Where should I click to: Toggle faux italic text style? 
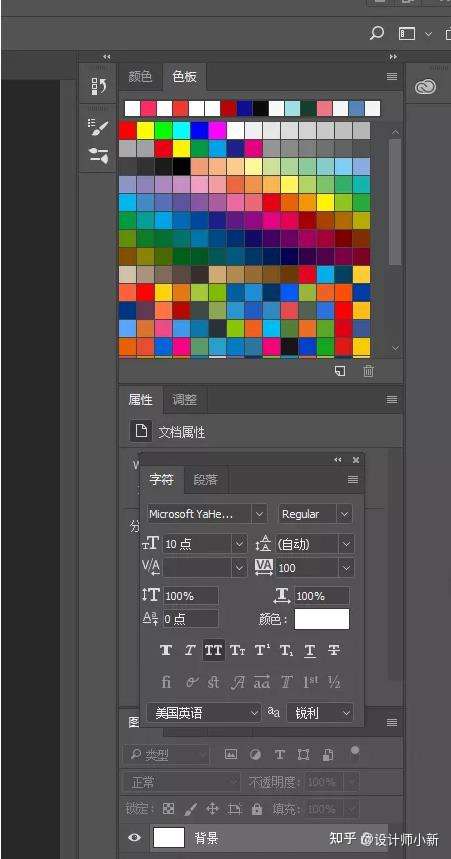coord(190,650)
